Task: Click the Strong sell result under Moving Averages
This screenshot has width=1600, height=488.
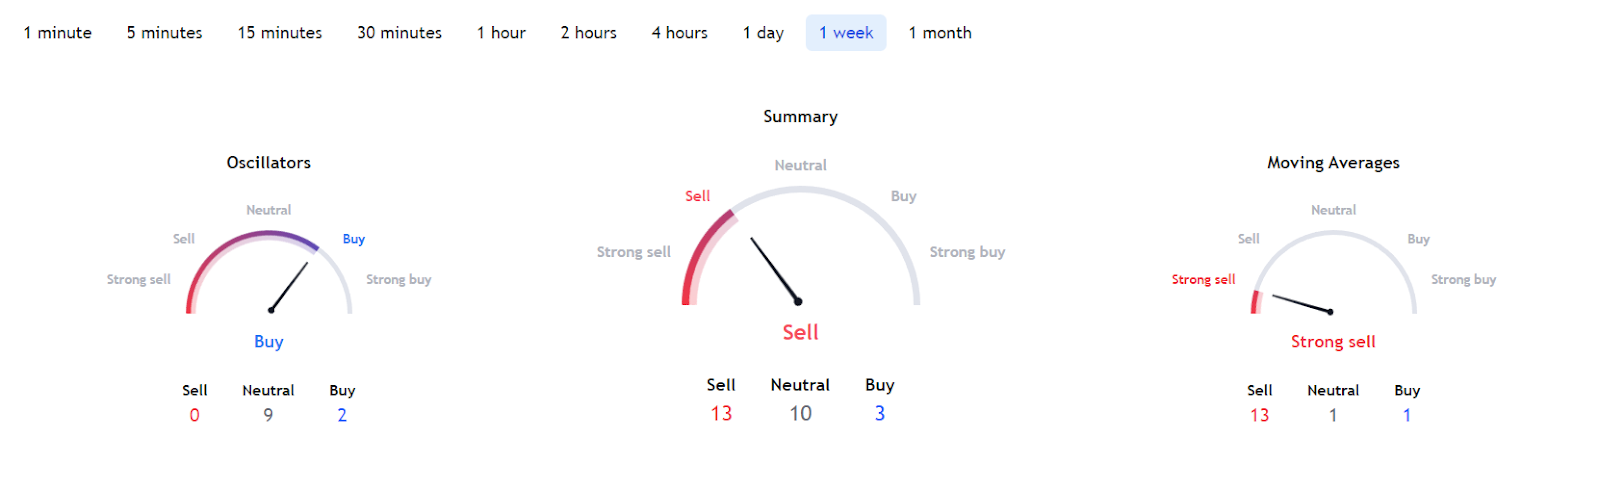Action: (x=1333, y=342)
